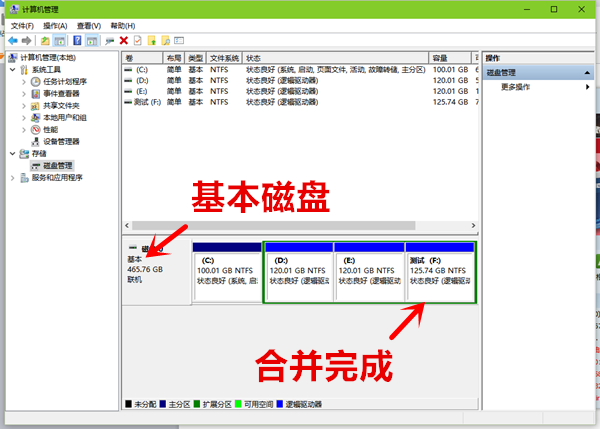Click the 未分配 black legend swatch
Screen dimensions: 600x429
[129, 404]
